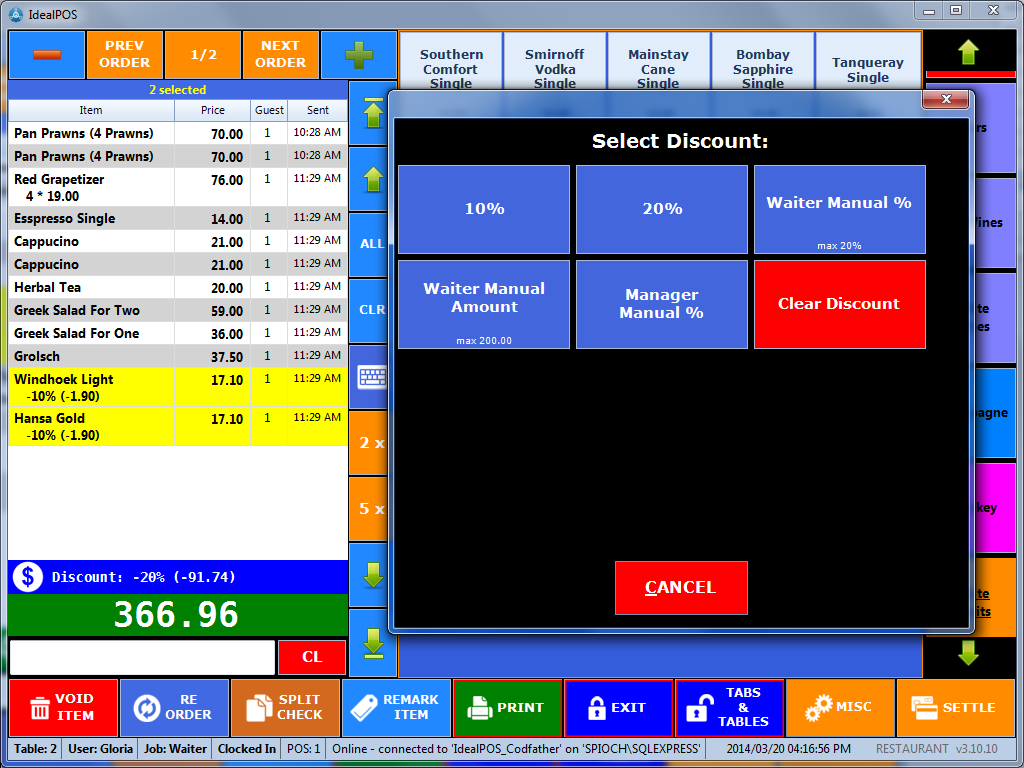Open the Settle payment screen
Image resolution: width=1024 pixels, height=768 pixels.
957,707
